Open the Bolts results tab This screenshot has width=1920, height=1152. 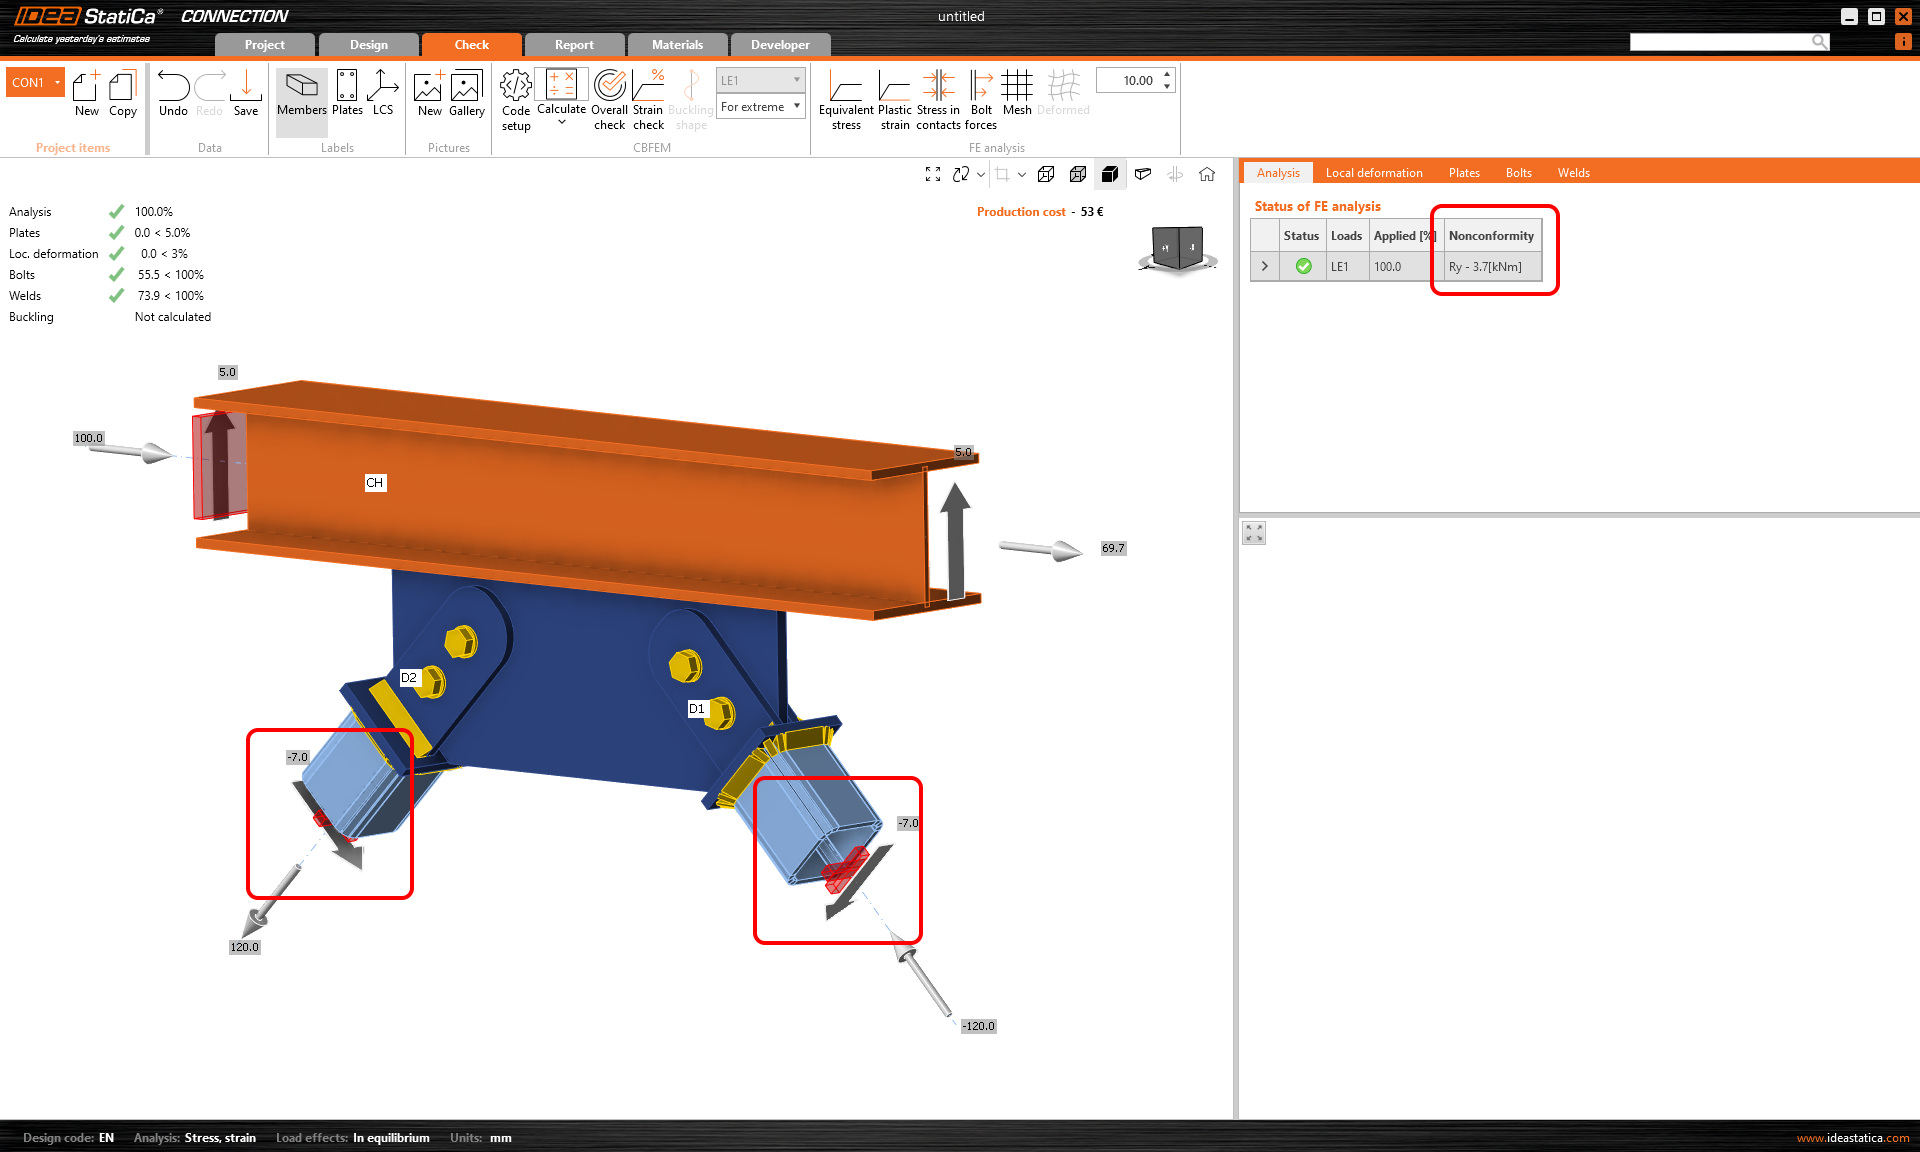[x=1518, y=173]
